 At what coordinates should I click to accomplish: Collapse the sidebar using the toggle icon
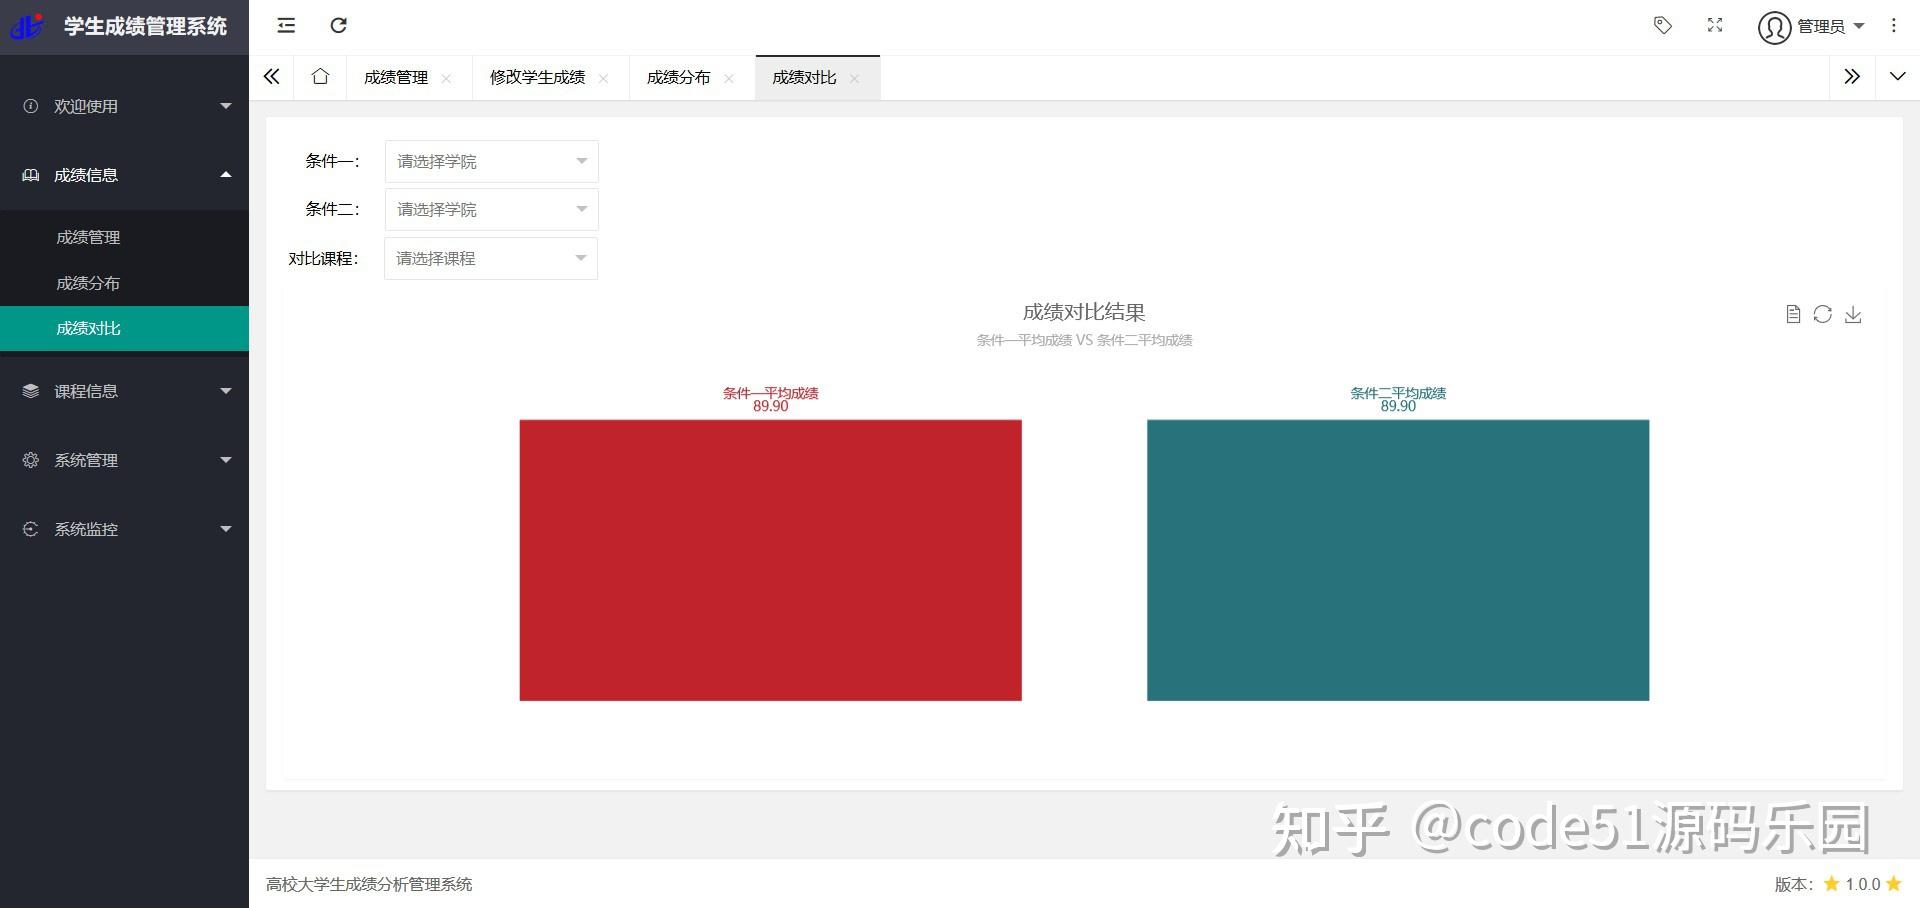[x=285, y=25]
